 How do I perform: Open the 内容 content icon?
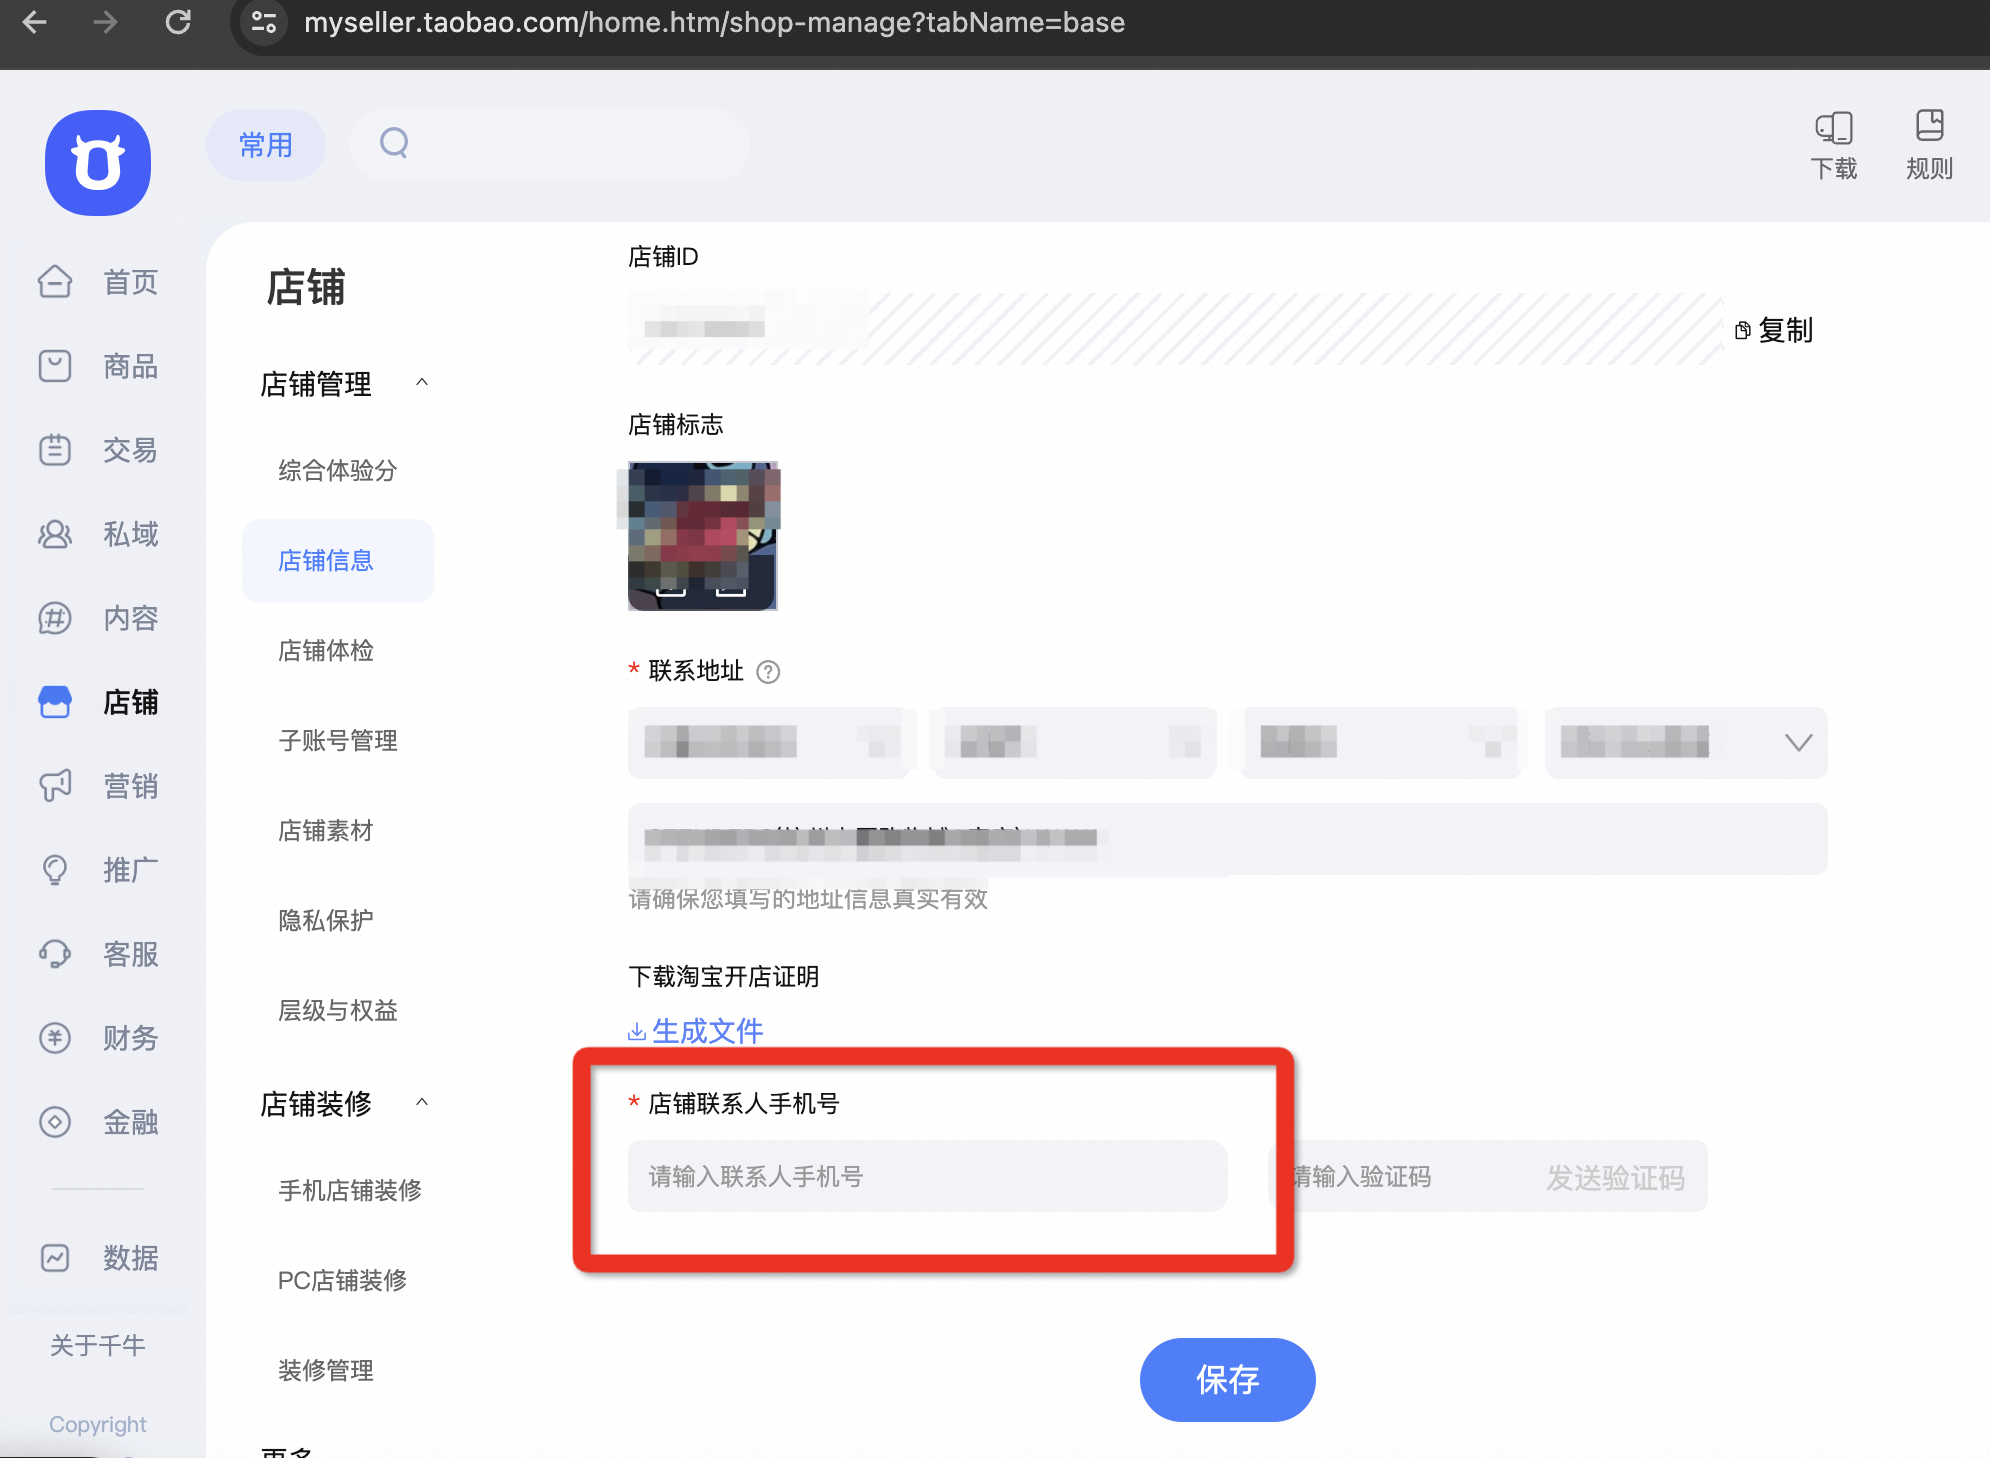click(55, 618)
